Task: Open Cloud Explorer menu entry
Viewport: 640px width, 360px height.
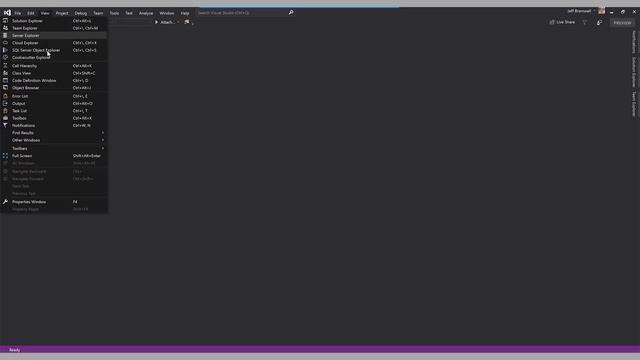Action: tap(54, 43)
